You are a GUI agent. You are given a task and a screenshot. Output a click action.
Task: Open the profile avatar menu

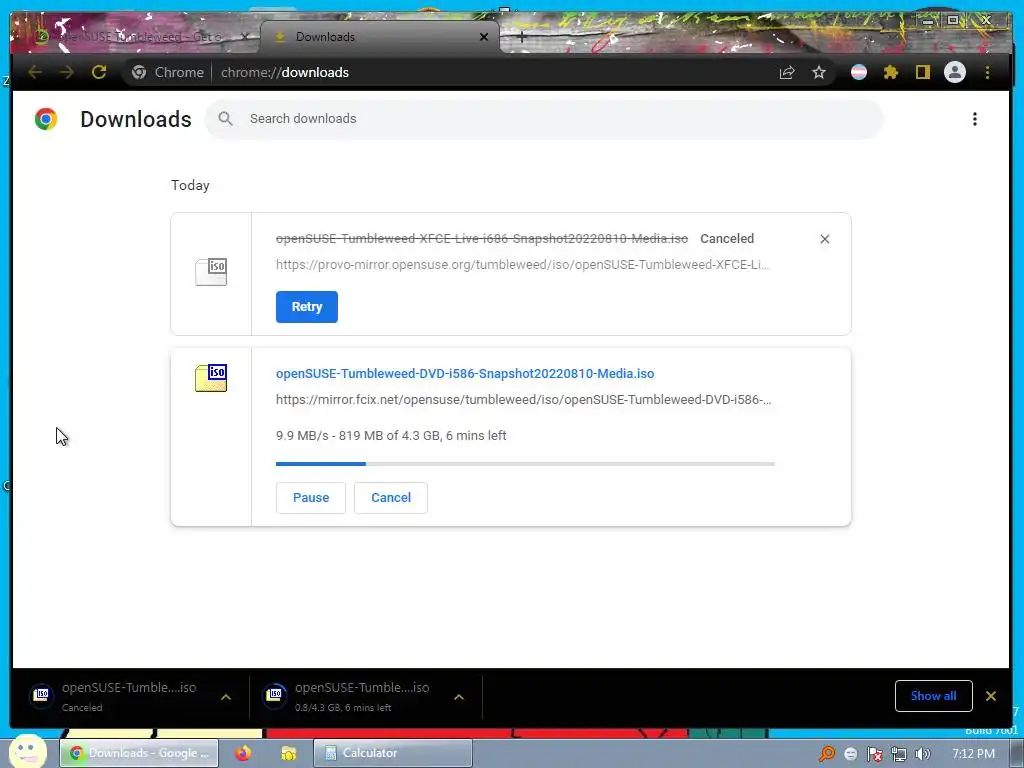pyautogui.click(x=955, y=72)
